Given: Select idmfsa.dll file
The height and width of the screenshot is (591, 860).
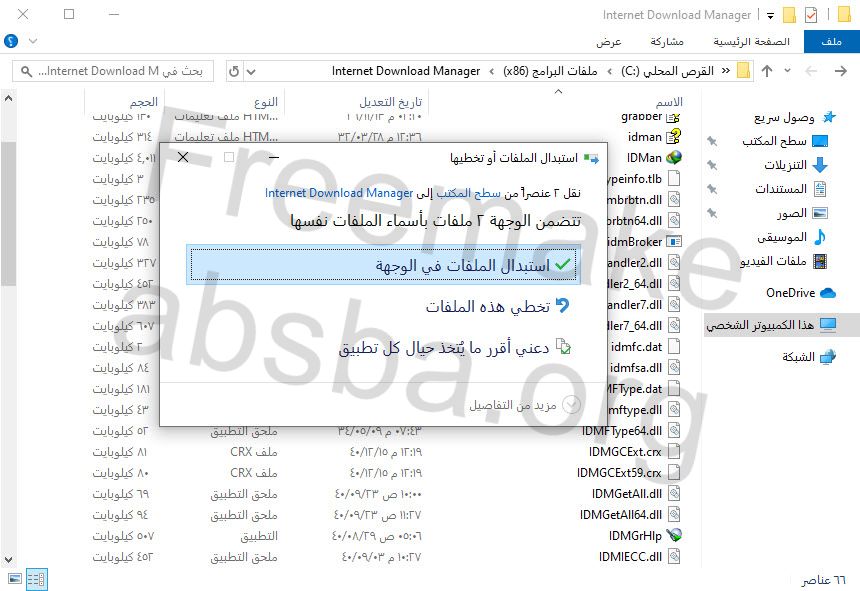Looking at the screenshot, I should [644, 368].
